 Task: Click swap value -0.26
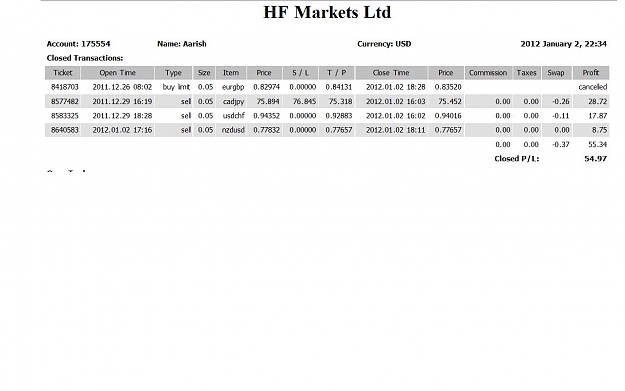561,101
